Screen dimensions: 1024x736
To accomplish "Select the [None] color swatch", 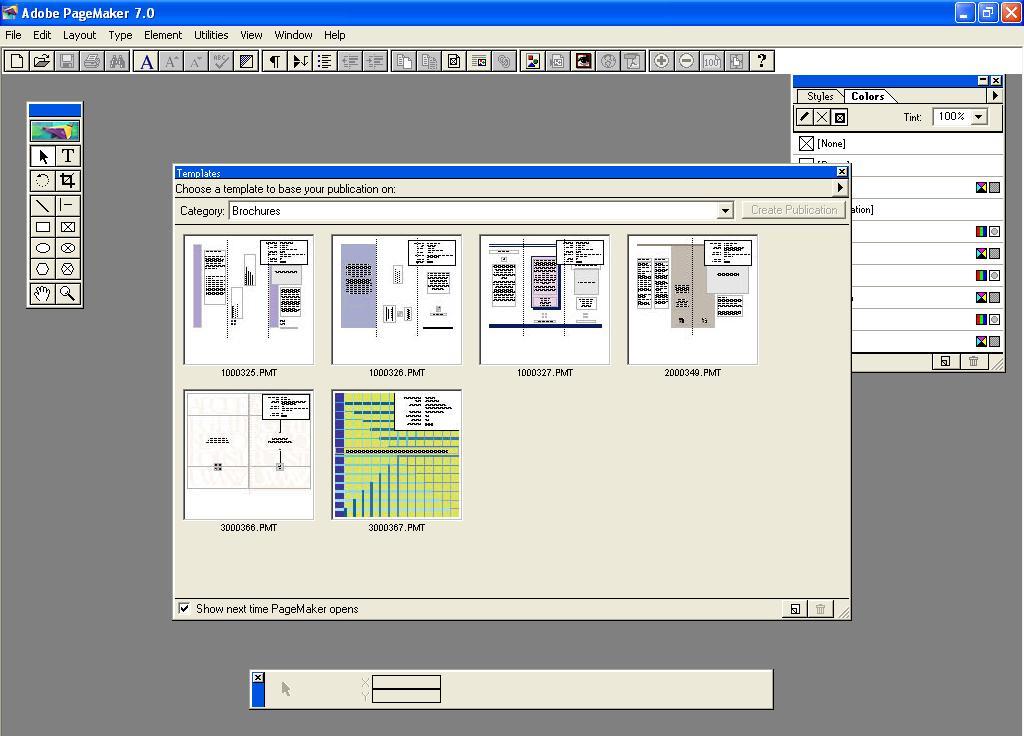I will tap(898, 144).
